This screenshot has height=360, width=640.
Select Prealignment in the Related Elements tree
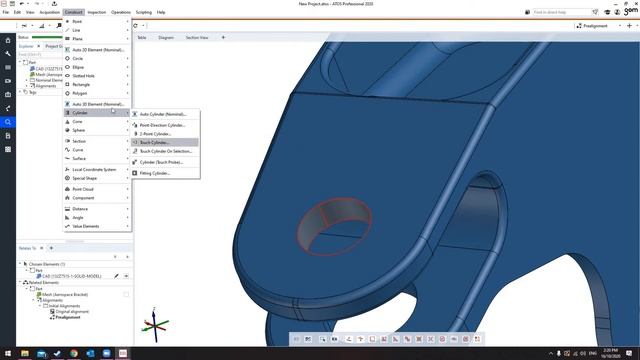(68, 318)
